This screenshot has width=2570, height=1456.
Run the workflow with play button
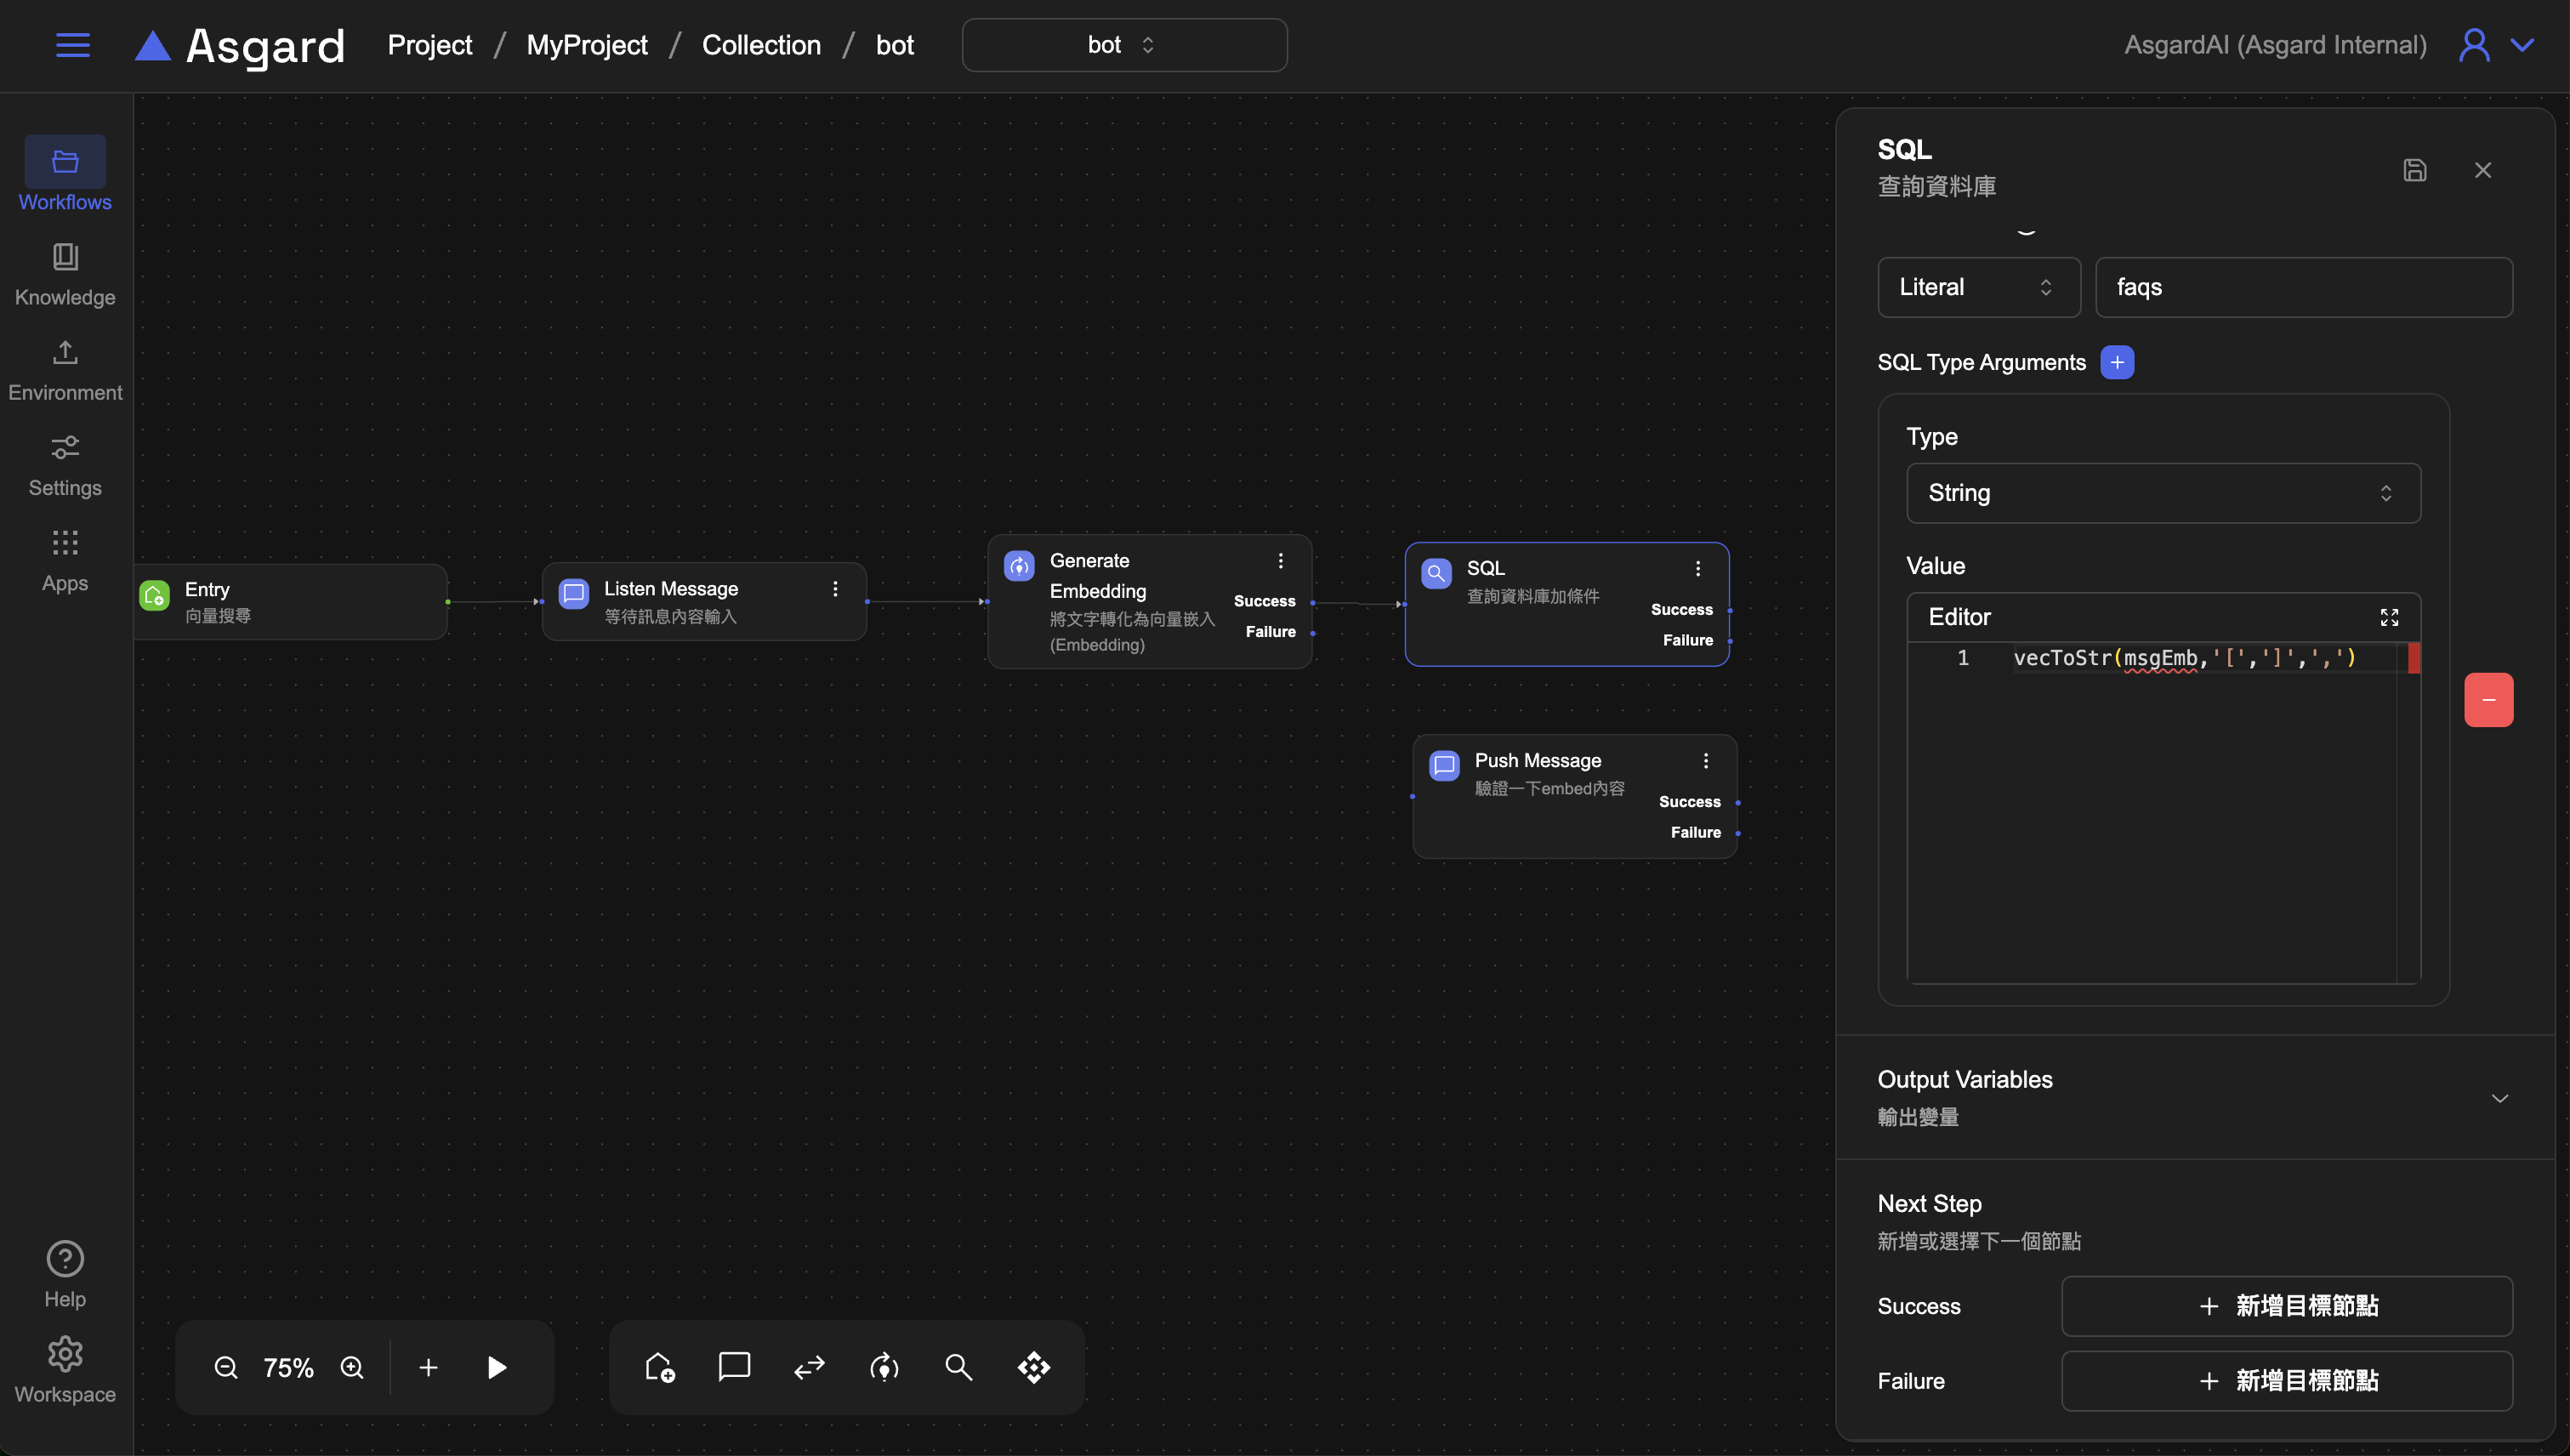click(x=497, y=1367)
